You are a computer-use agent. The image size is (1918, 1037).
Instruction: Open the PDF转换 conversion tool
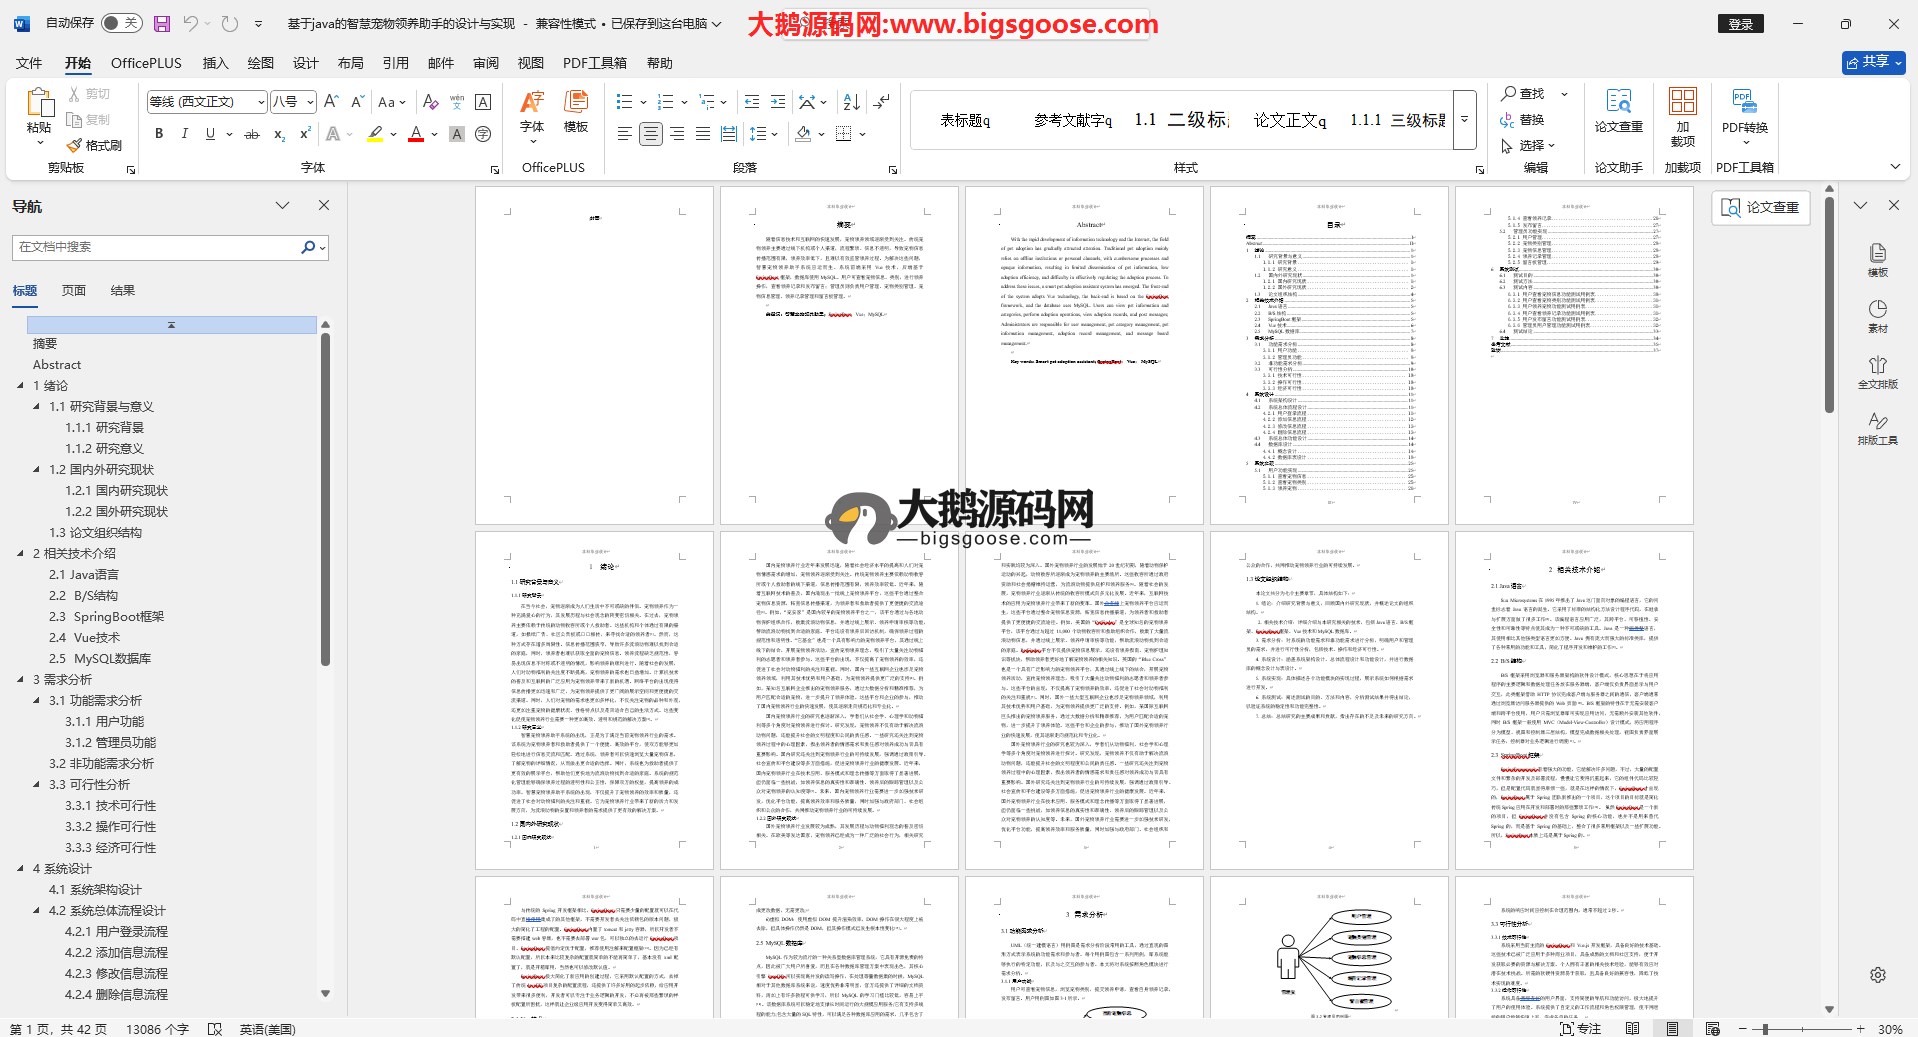[1744, 113]
